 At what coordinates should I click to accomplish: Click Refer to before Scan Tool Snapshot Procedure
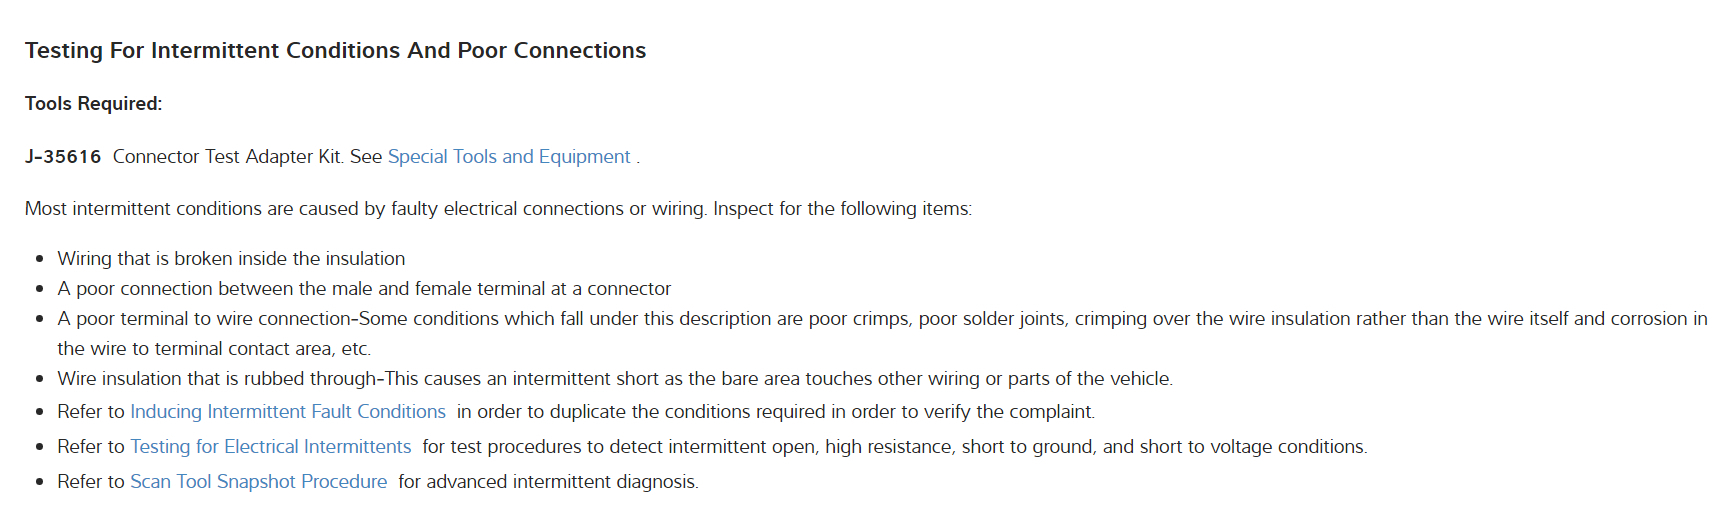pos(90,482)
